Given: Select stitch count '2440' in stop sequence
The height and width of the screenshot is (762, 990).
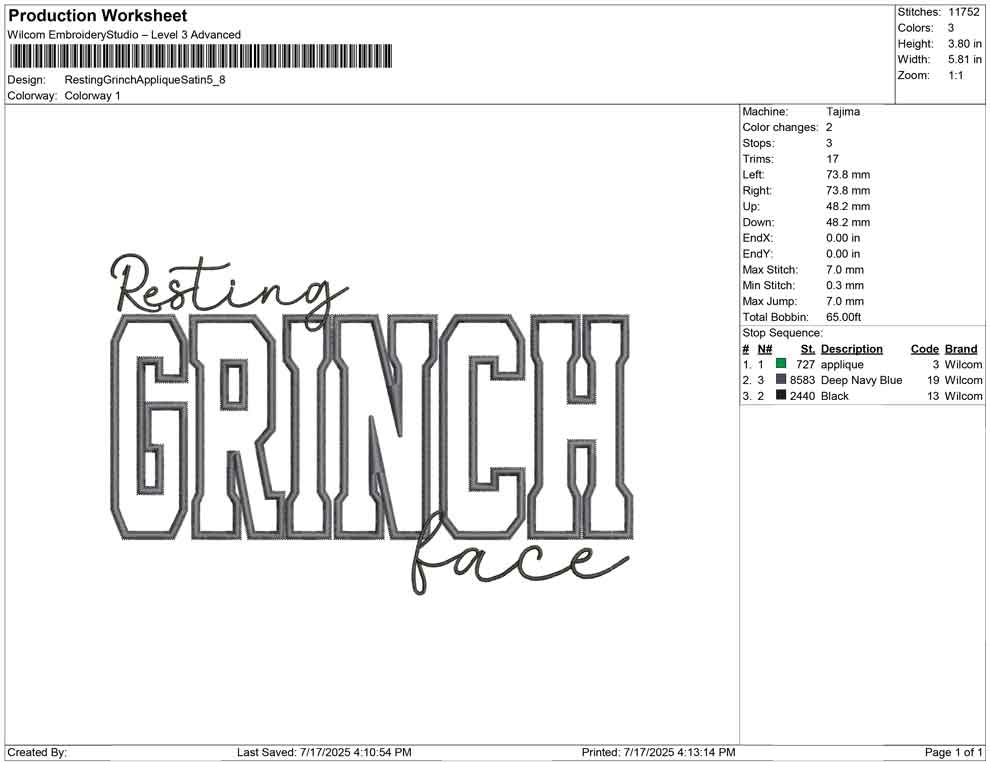Looking at the screenshot, I should (x=802, y=396).
